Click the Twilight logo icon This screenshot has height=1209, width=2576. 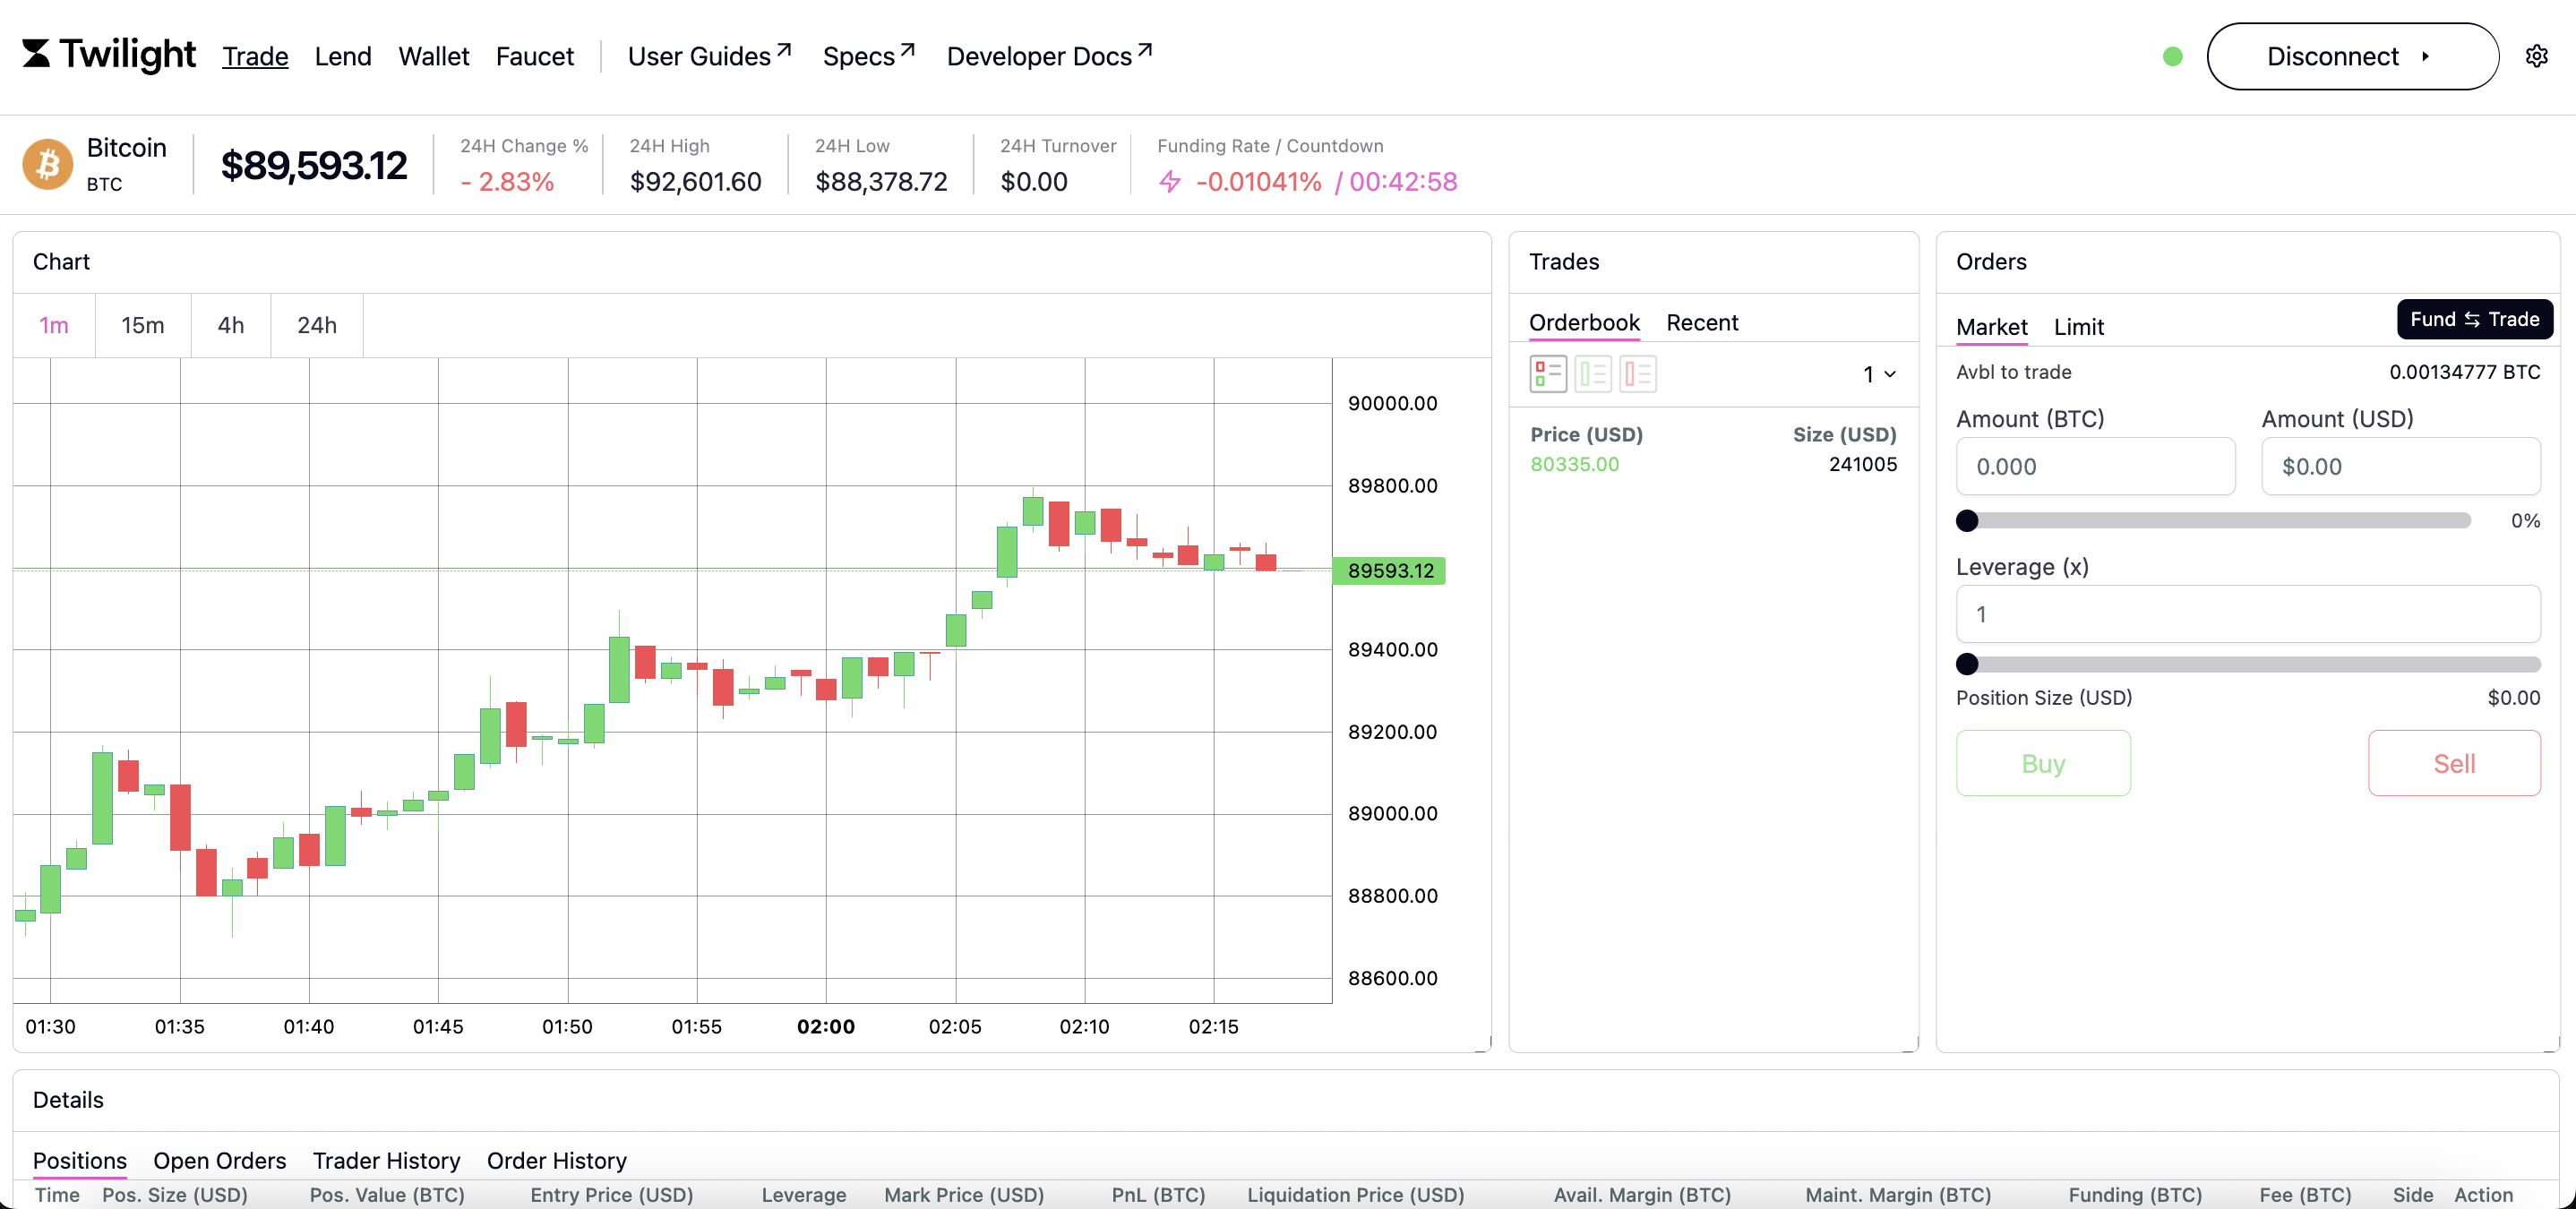(36, 54)
